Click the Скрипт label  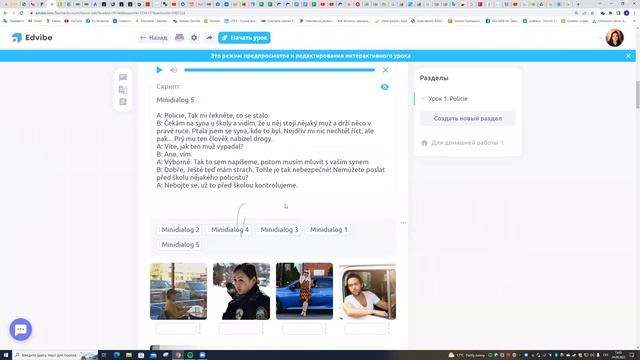click(x=168, y=87)
